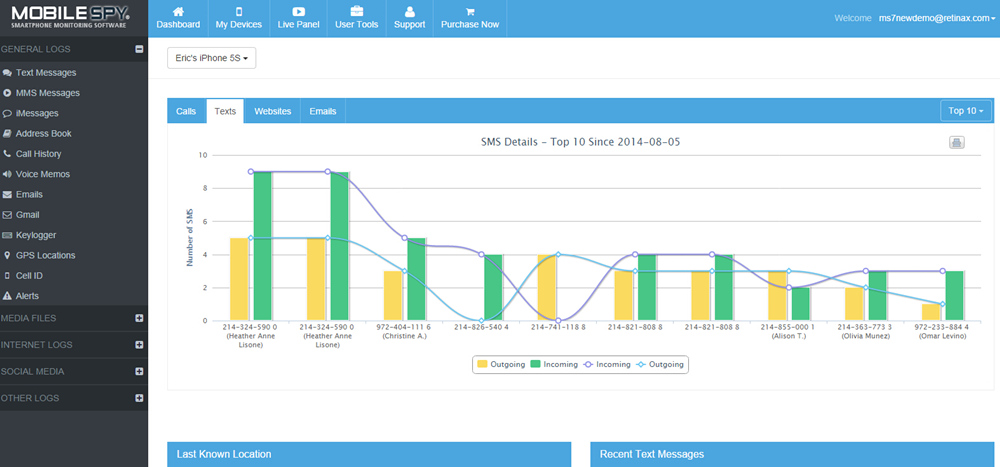
Task: Open the ms7newdemo account dropdown
Action: pyautogui.click(x=937, y=19)
